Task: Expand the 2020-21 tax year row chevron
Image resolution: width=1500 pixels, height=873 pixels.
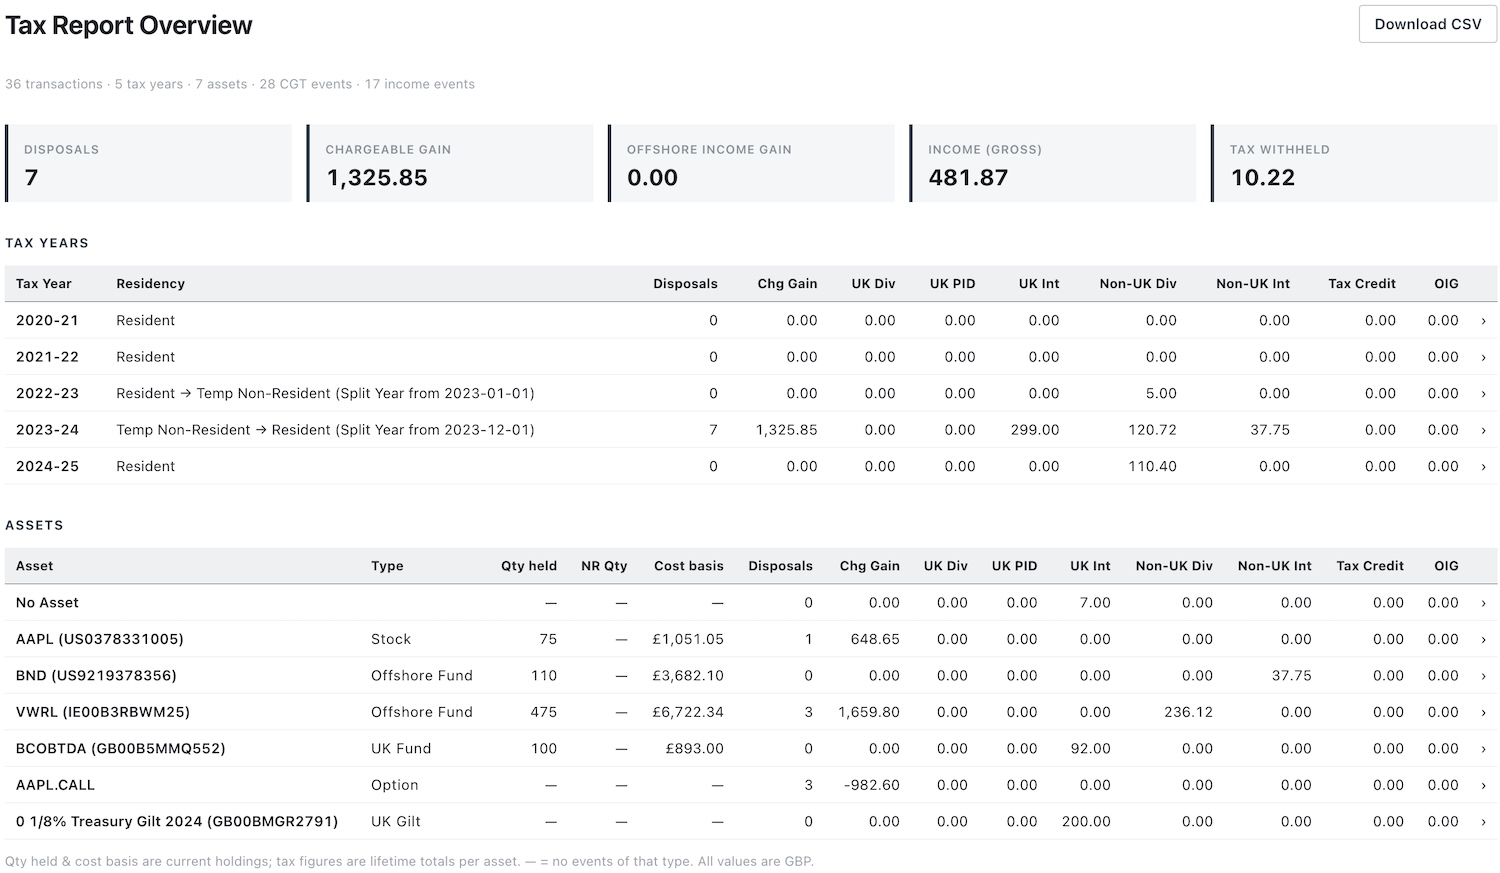Action: 1483,321
